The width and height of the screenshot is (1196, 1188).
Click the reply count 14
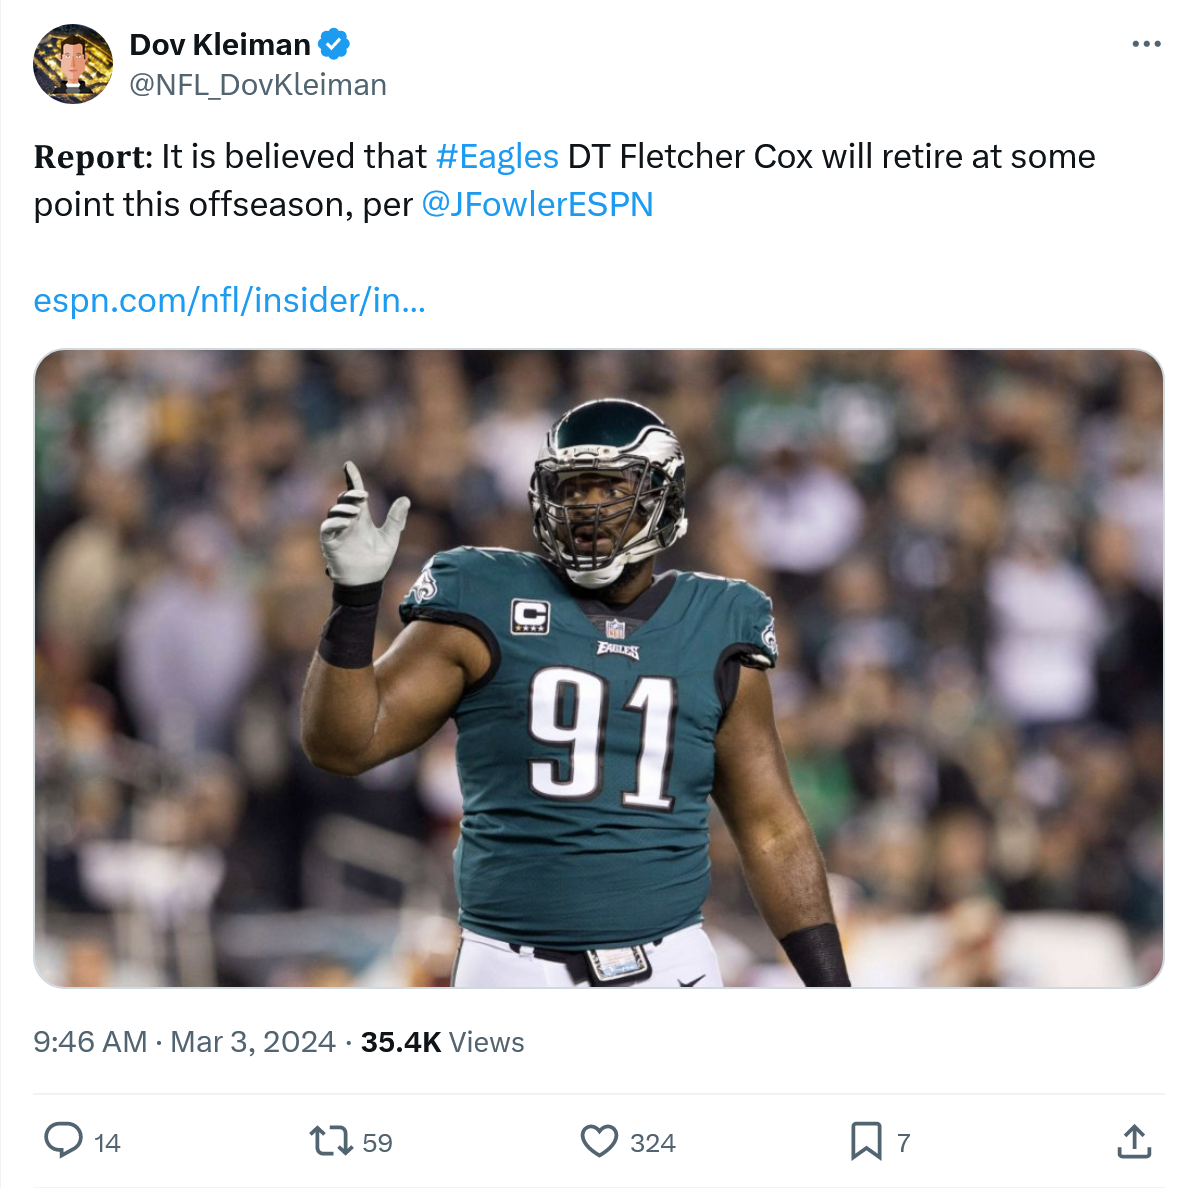[107, 1143]
